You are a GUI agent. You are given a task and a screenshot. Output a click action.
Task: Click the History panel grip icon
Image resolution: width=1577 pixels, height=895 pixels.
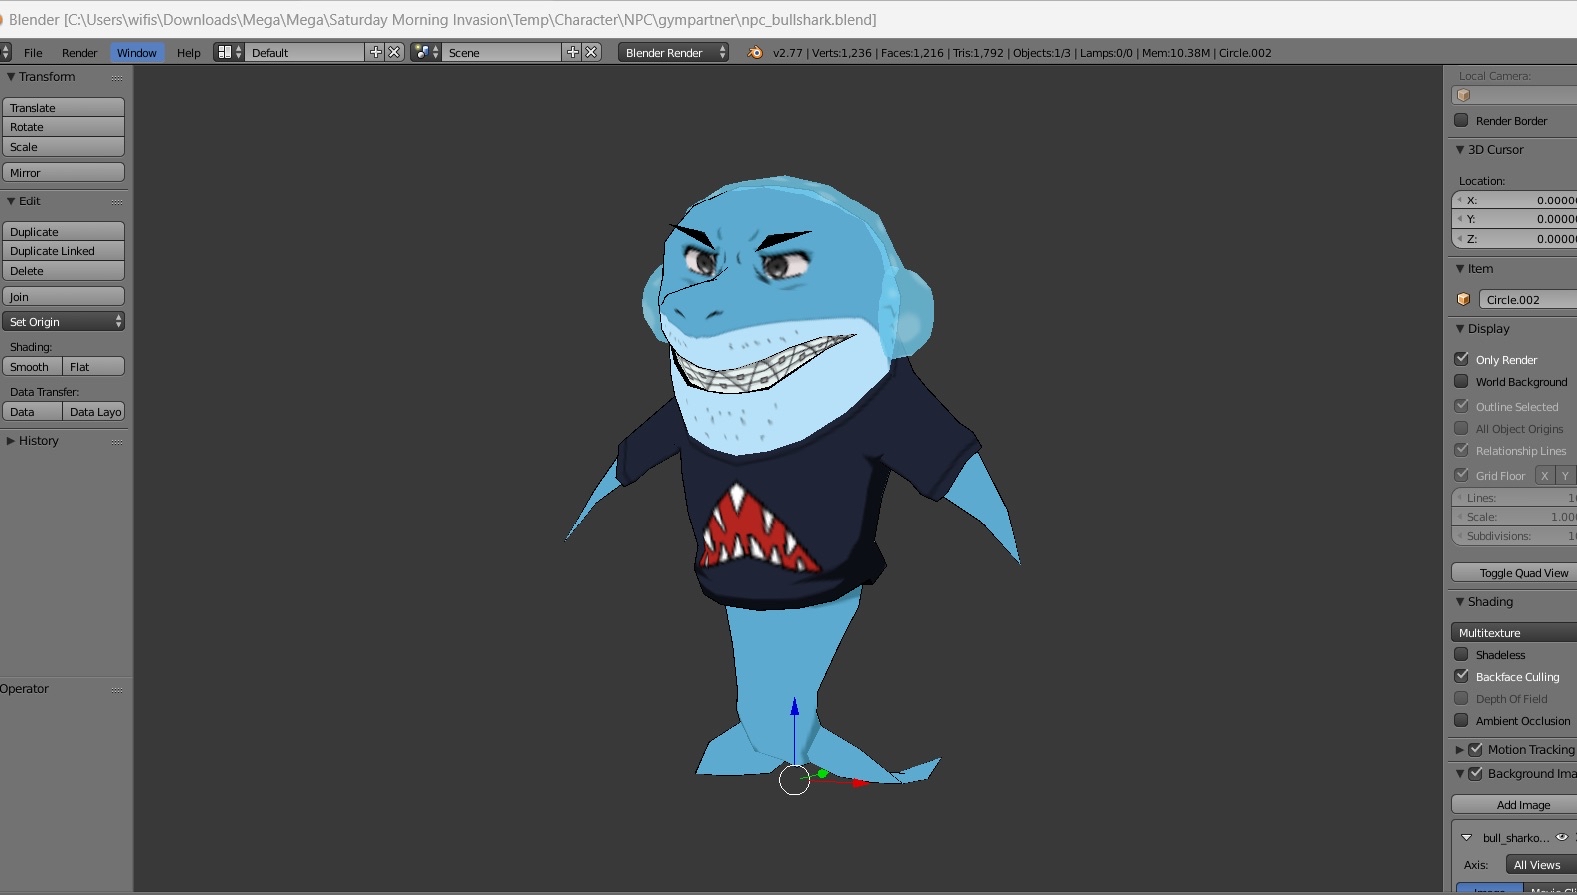118,441
